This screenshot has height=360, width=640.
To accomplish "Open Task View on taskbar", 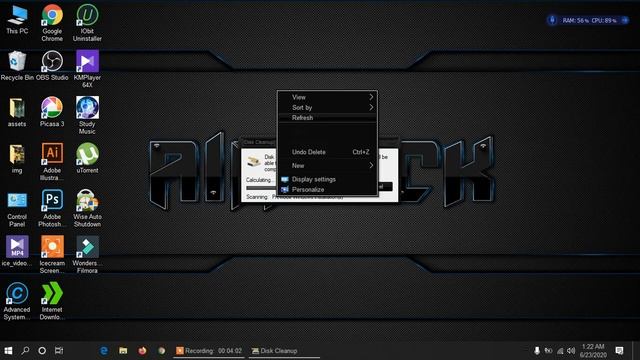I will click(x=59, y=351).
